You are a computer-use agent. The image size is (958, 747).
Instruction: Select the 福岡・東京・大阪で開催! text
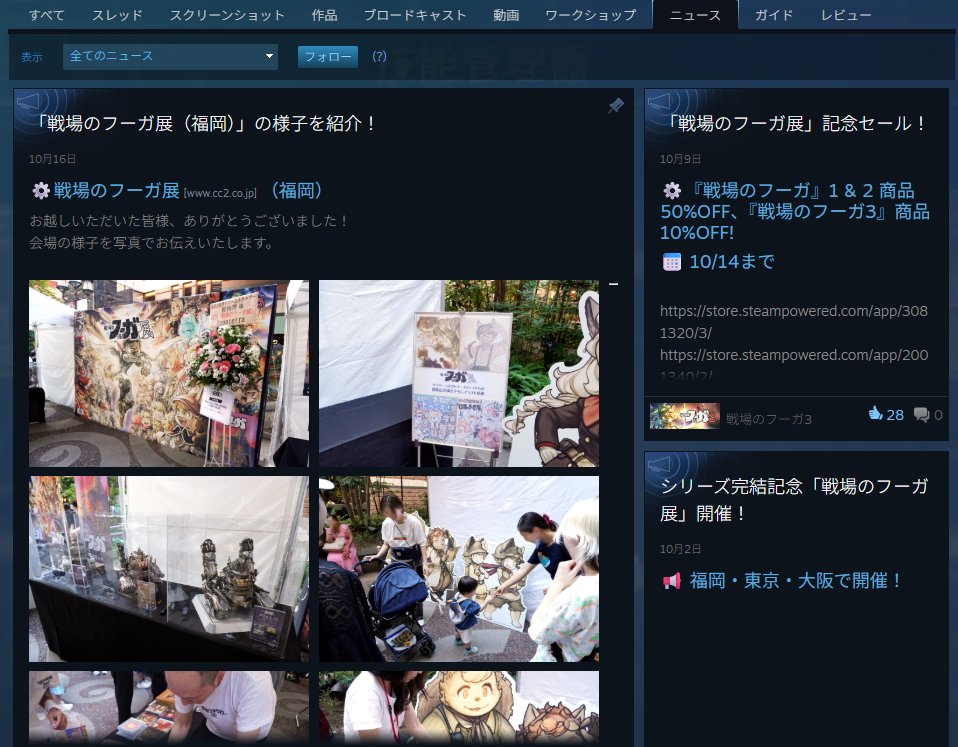[797, 581]
